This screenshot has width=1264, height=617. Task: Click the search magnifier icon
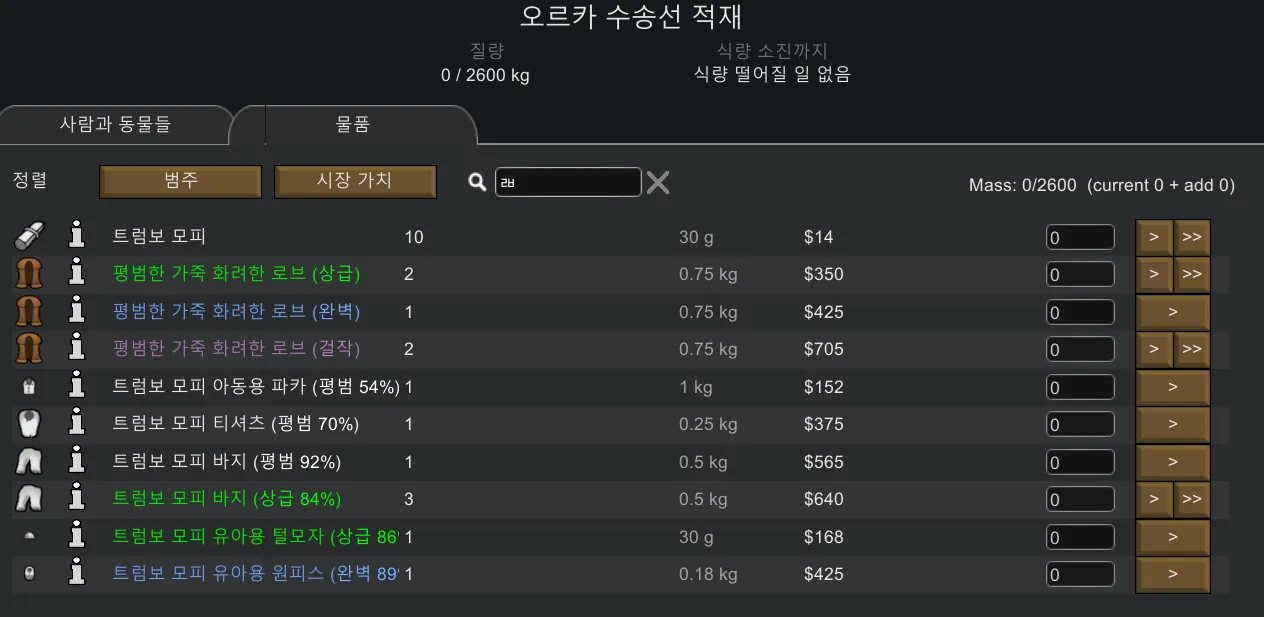tap(478, 182)
